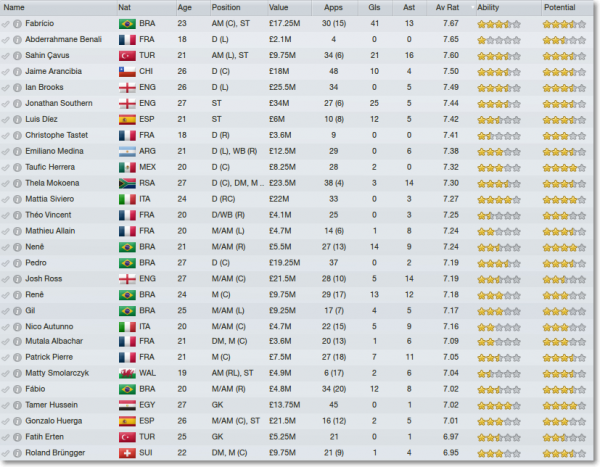The height and width of the screenshot is (467, 600).
Task: Open info icon for Luis Díez
Action: tap(17, 120)
